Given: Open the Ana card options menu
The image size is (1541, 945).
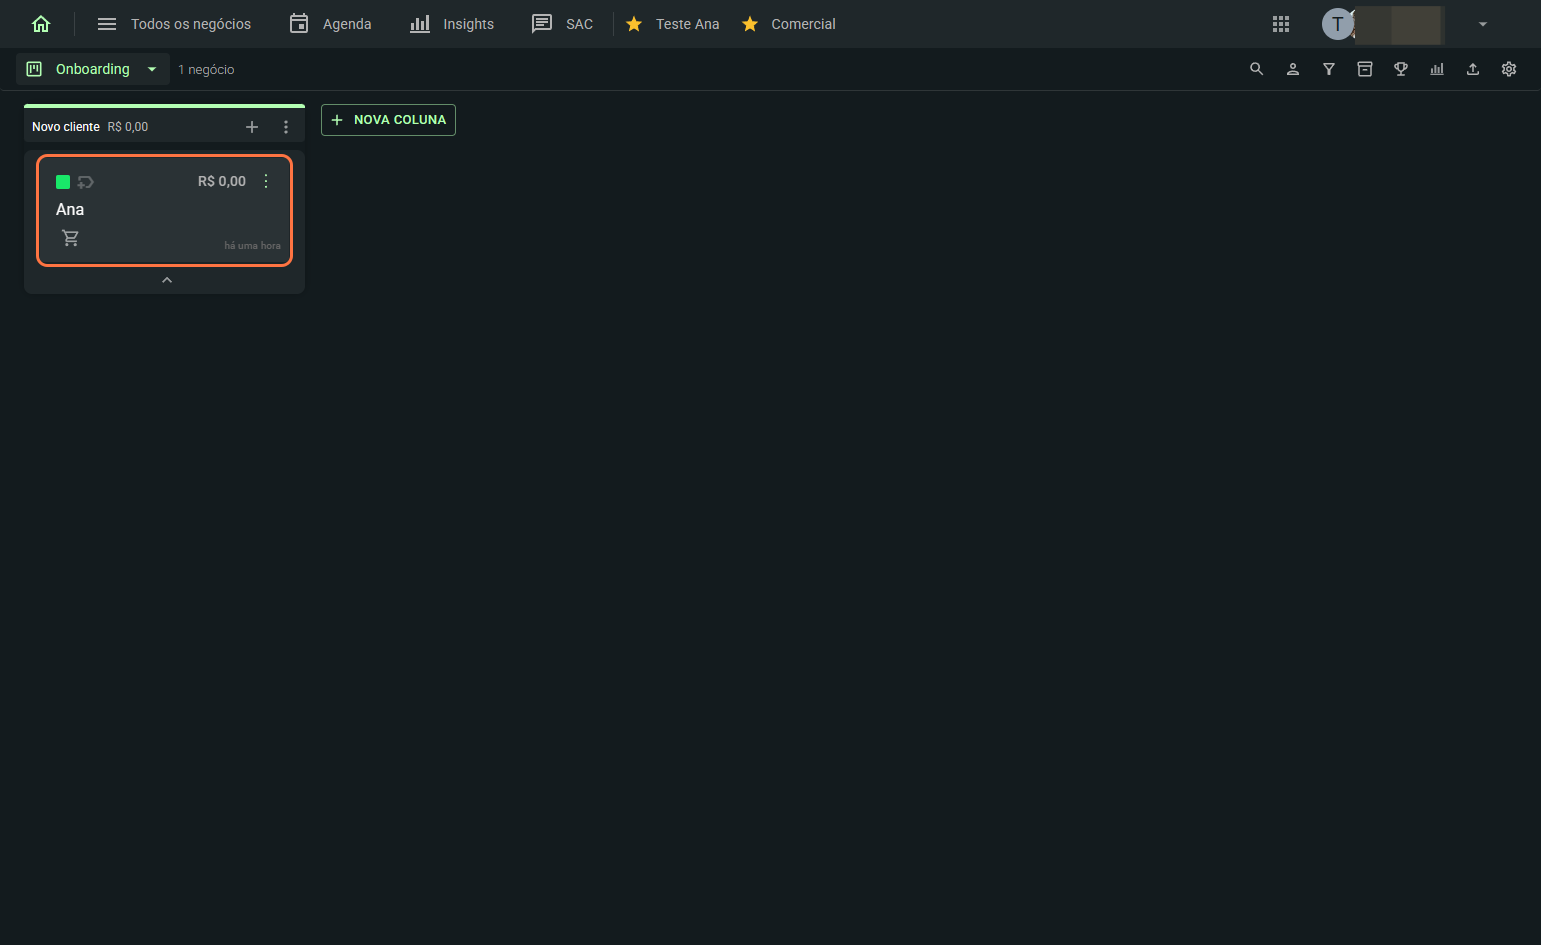Looking at the screenshot, I should pos(266,181).
